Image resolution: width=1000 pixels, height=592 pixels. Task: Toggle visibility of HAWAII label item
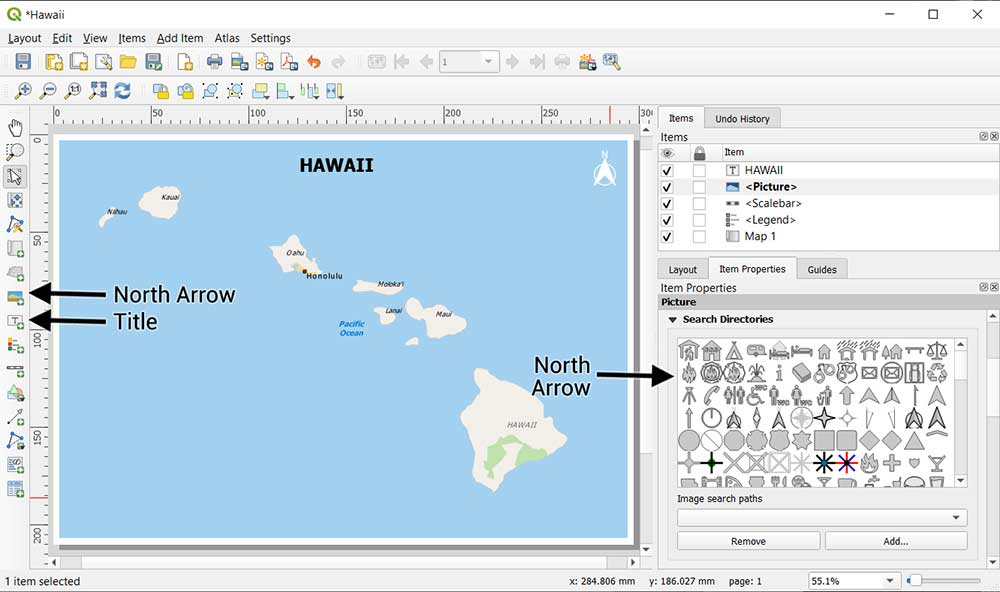[x=667, y=170]
